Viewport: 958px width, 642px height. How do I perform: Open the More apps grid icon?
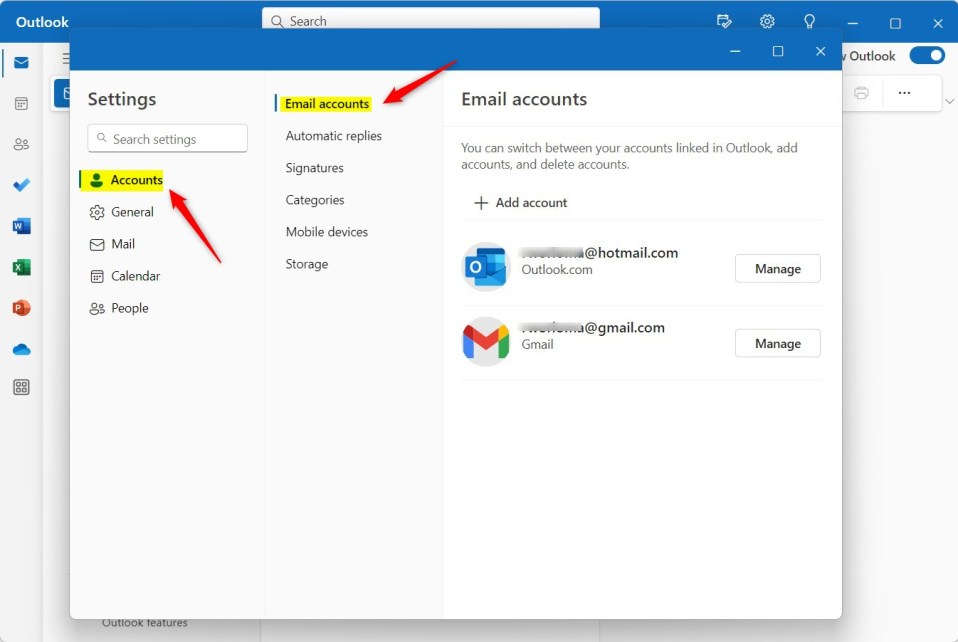(21, 388)
